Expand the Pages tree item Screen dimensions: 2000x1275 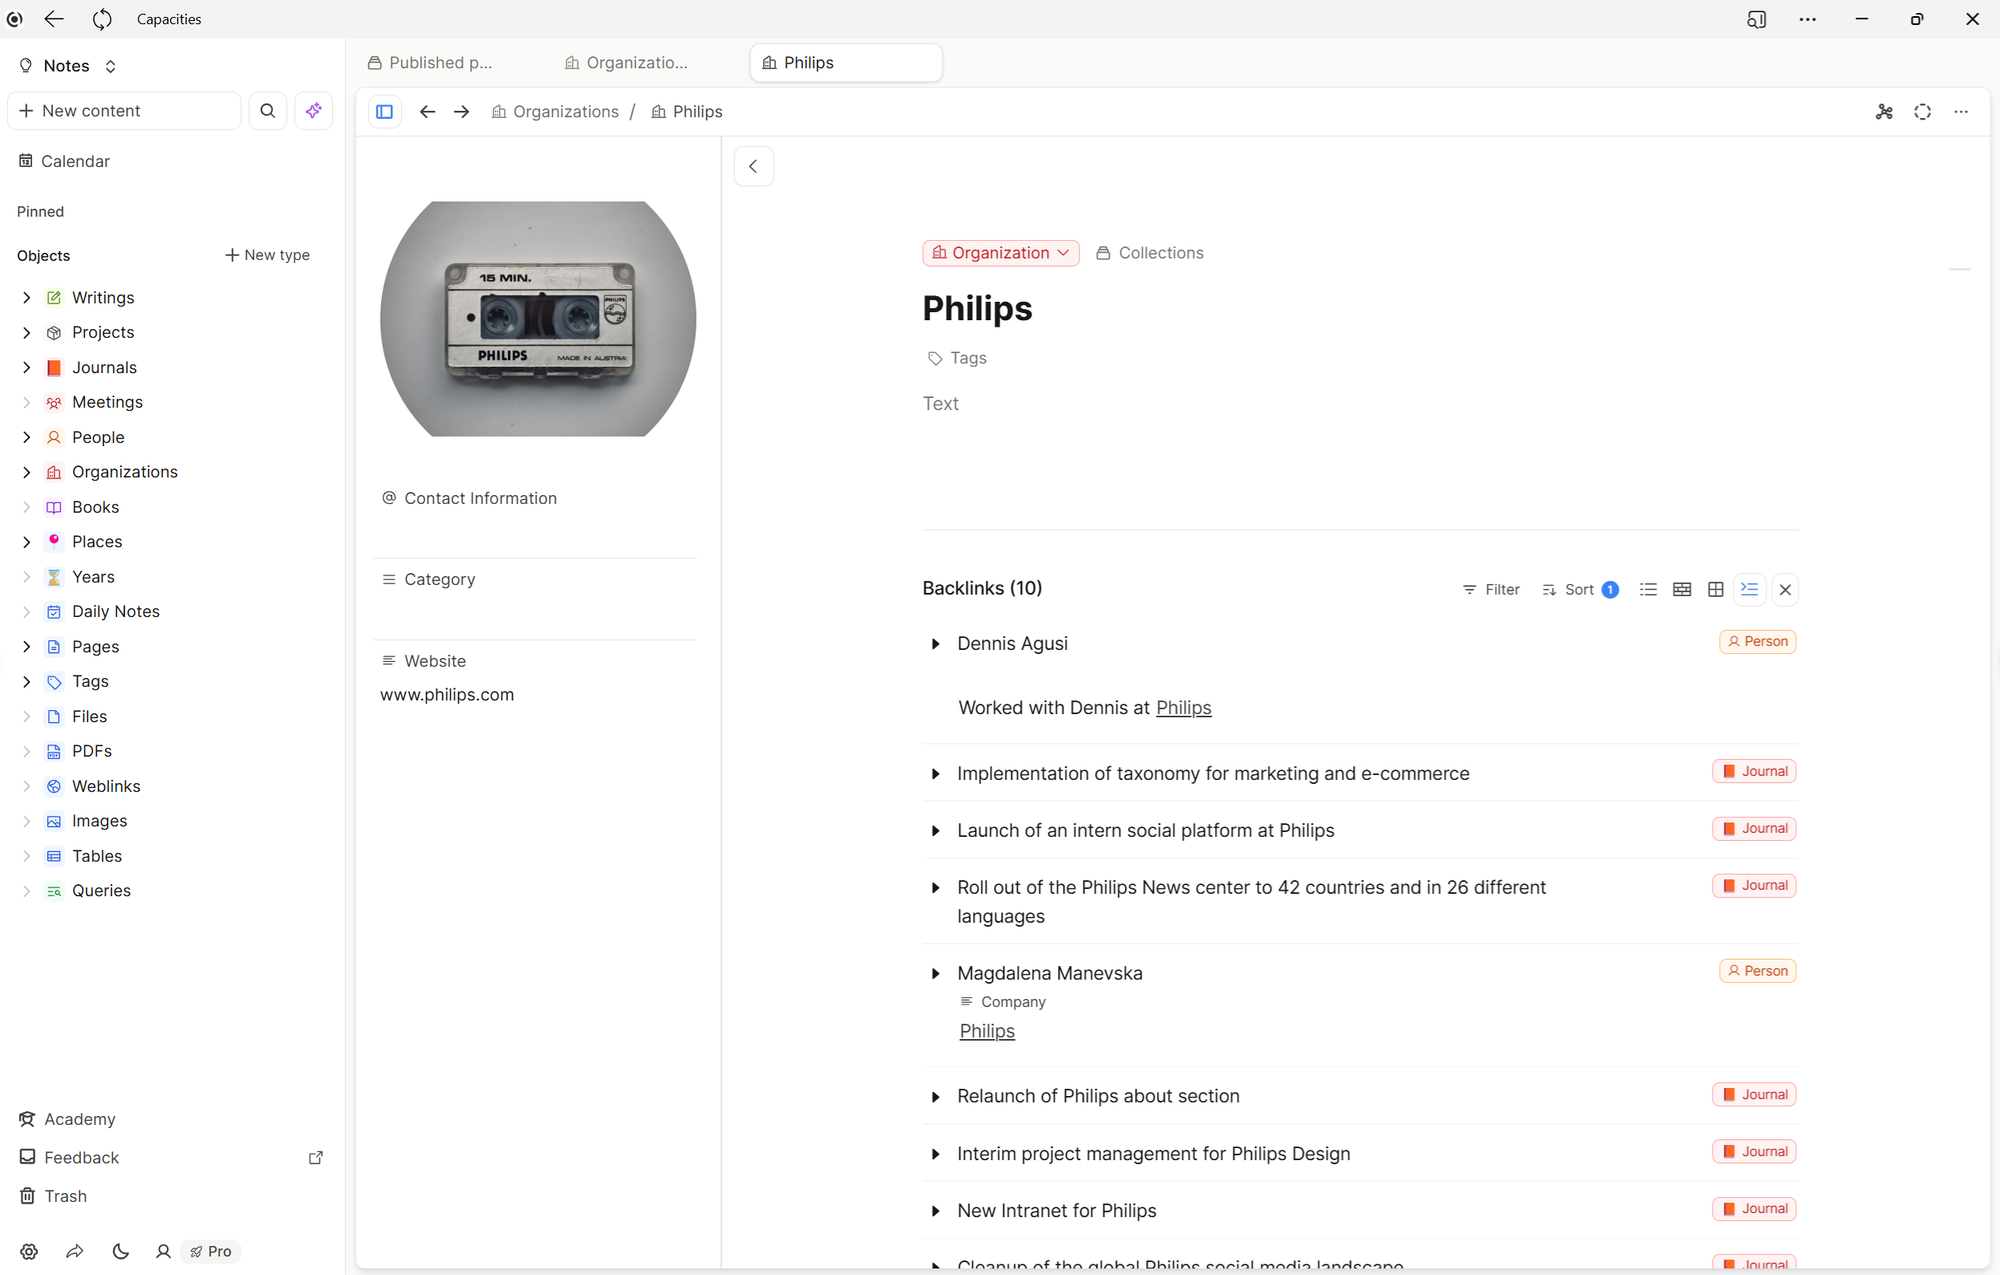(x=27, y=647)
